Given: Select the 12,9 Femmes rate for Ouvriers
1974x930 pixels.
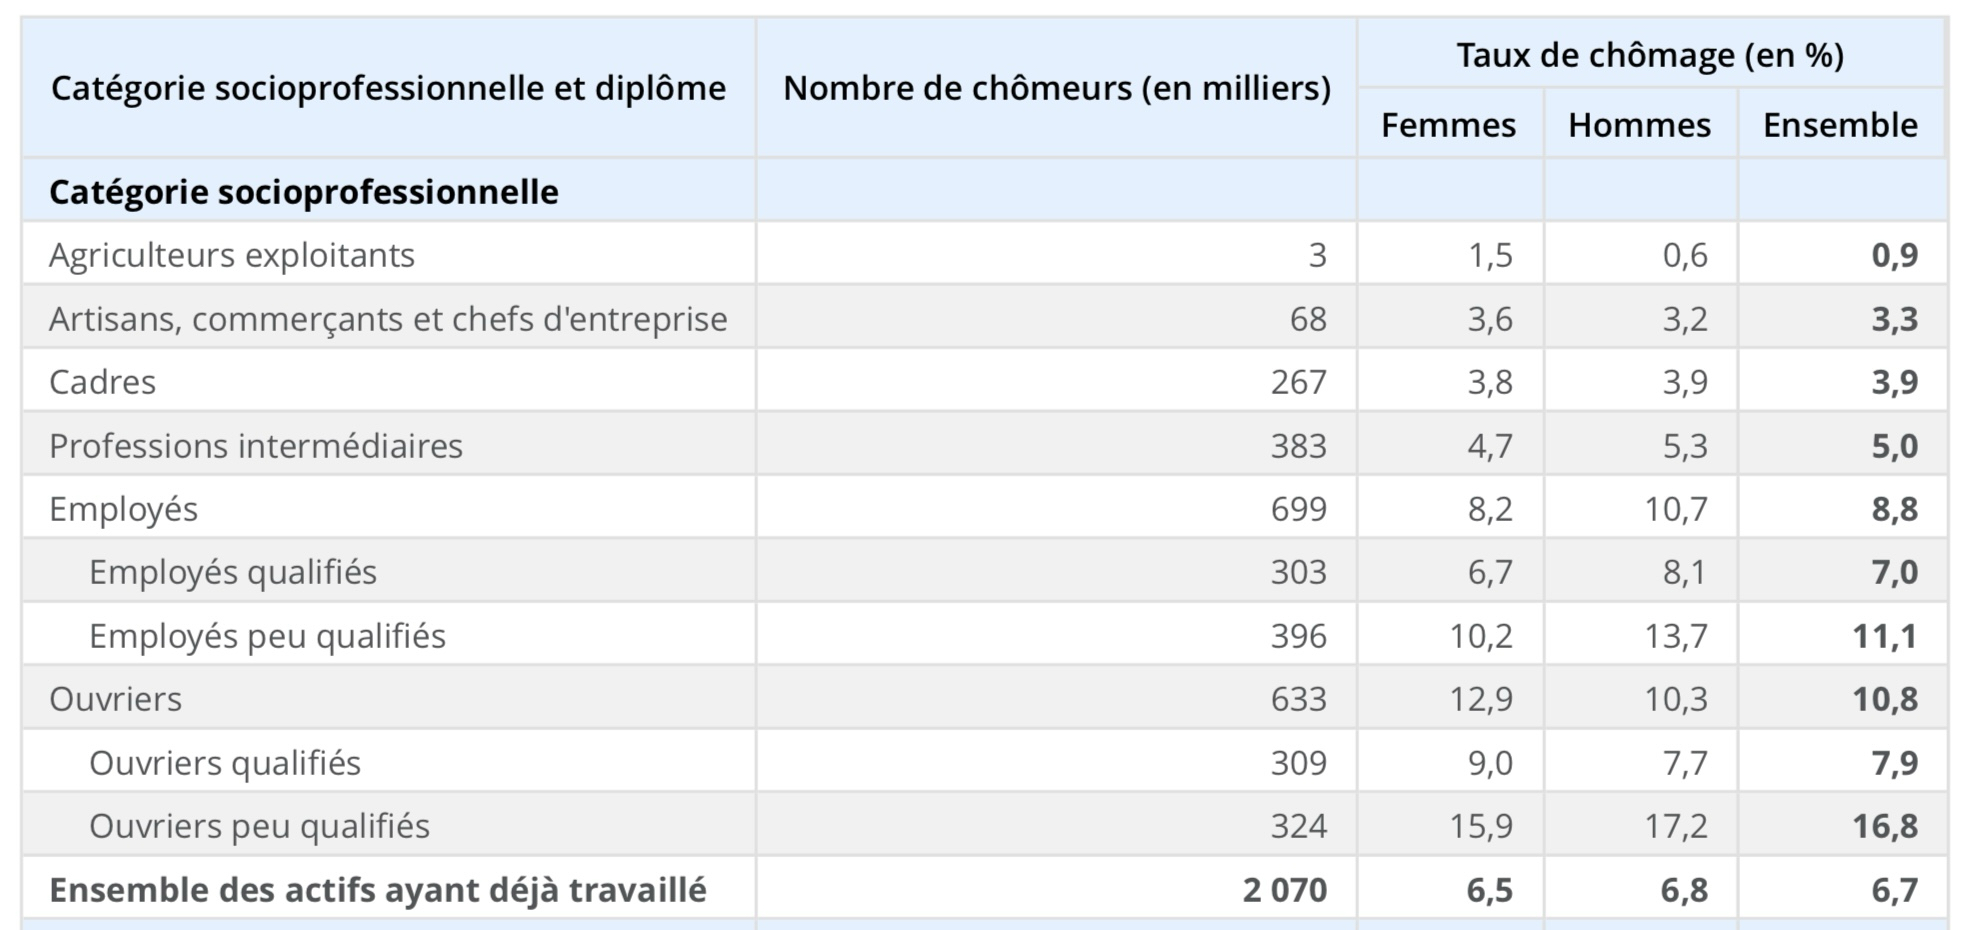Looking at the screenshot, I should [x=1481, y=699].
